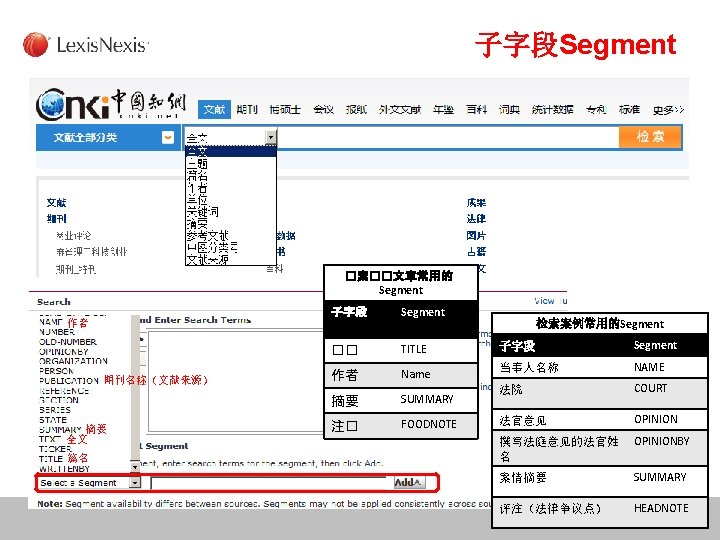Click the orange 检索 search button

click(650, 136)
